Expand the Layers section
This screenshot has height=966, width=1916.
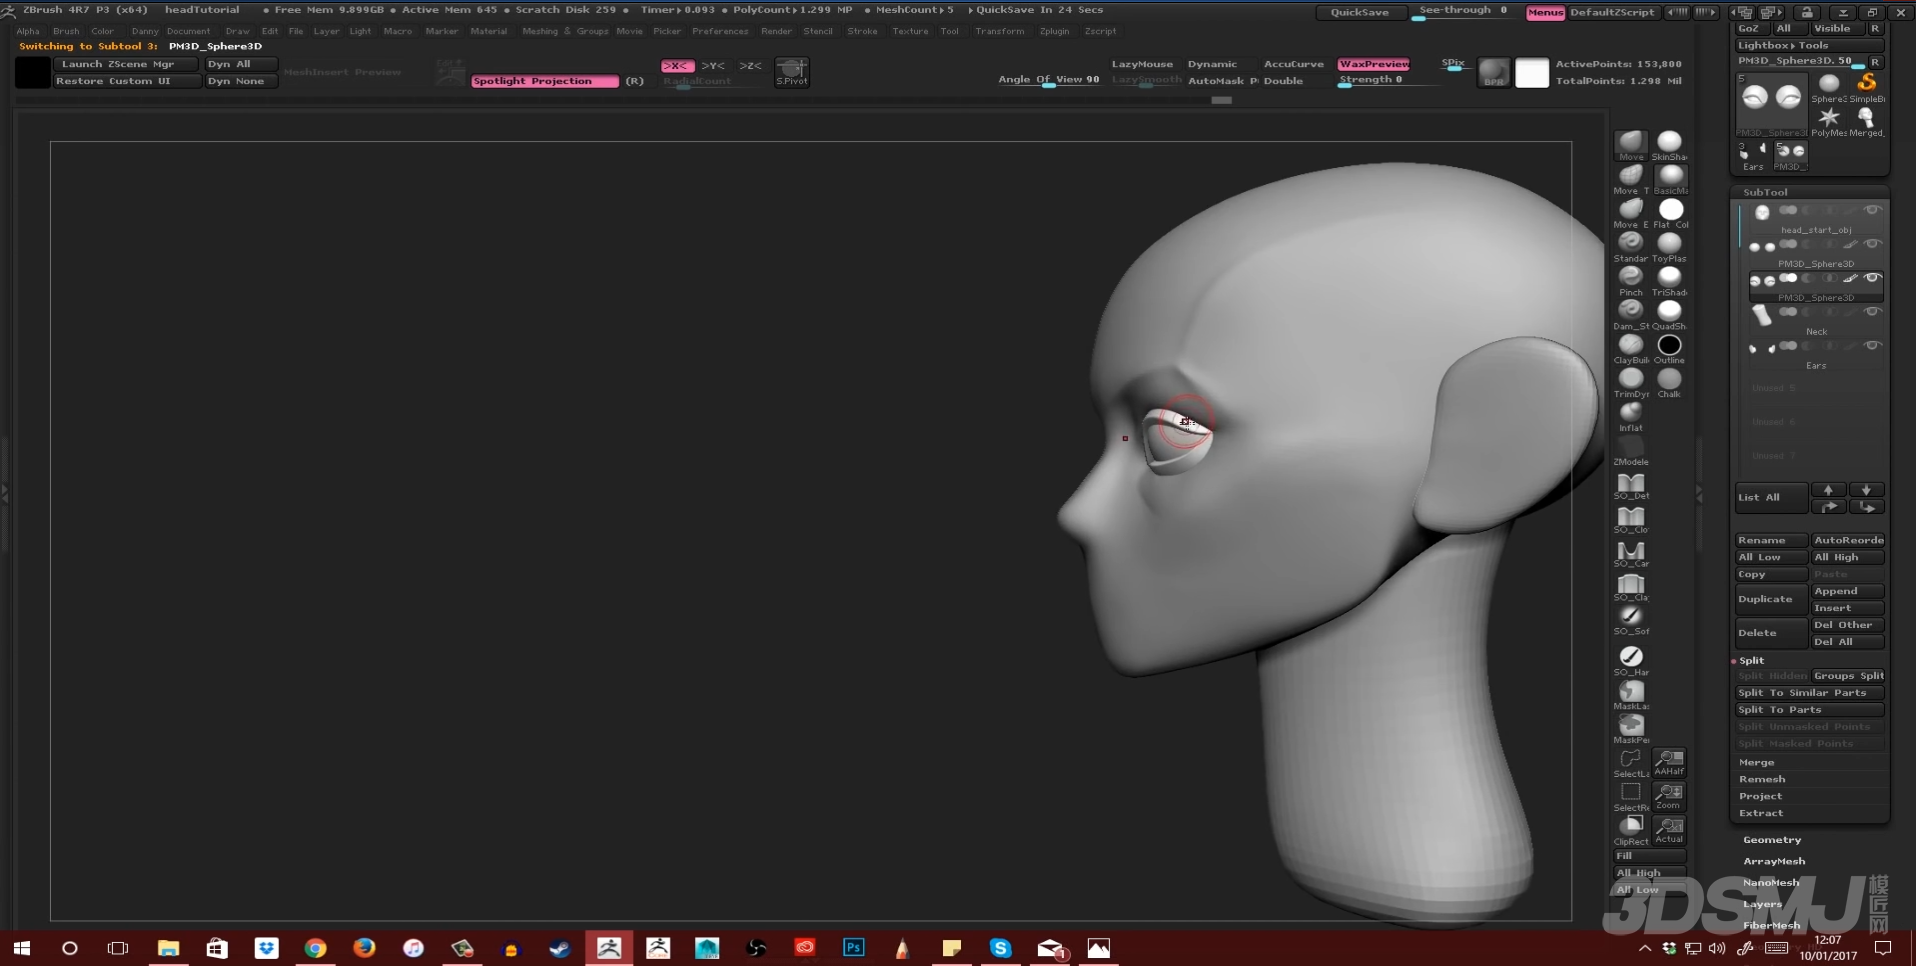tap(1762, 904)
